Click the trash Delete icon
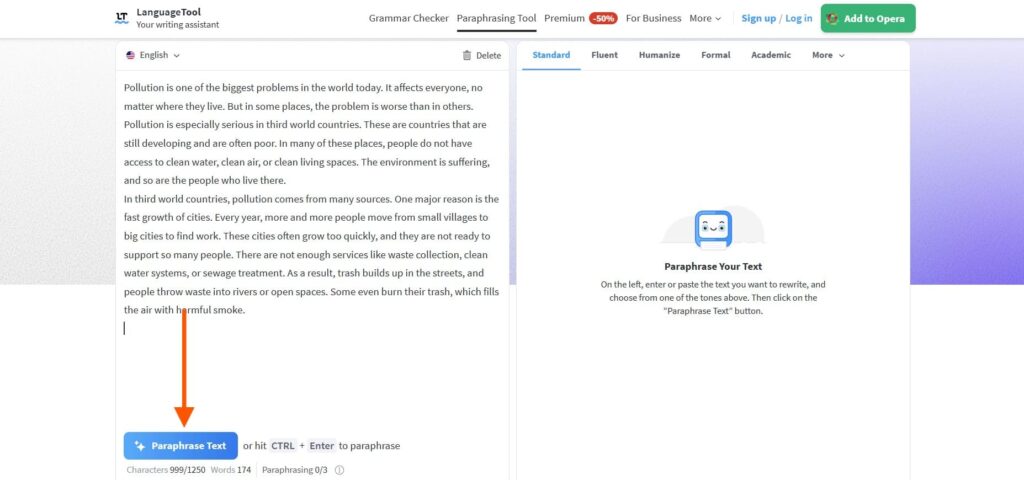Image resolution: width=1024 pixels, height=480 pixels. pos(467,56)
